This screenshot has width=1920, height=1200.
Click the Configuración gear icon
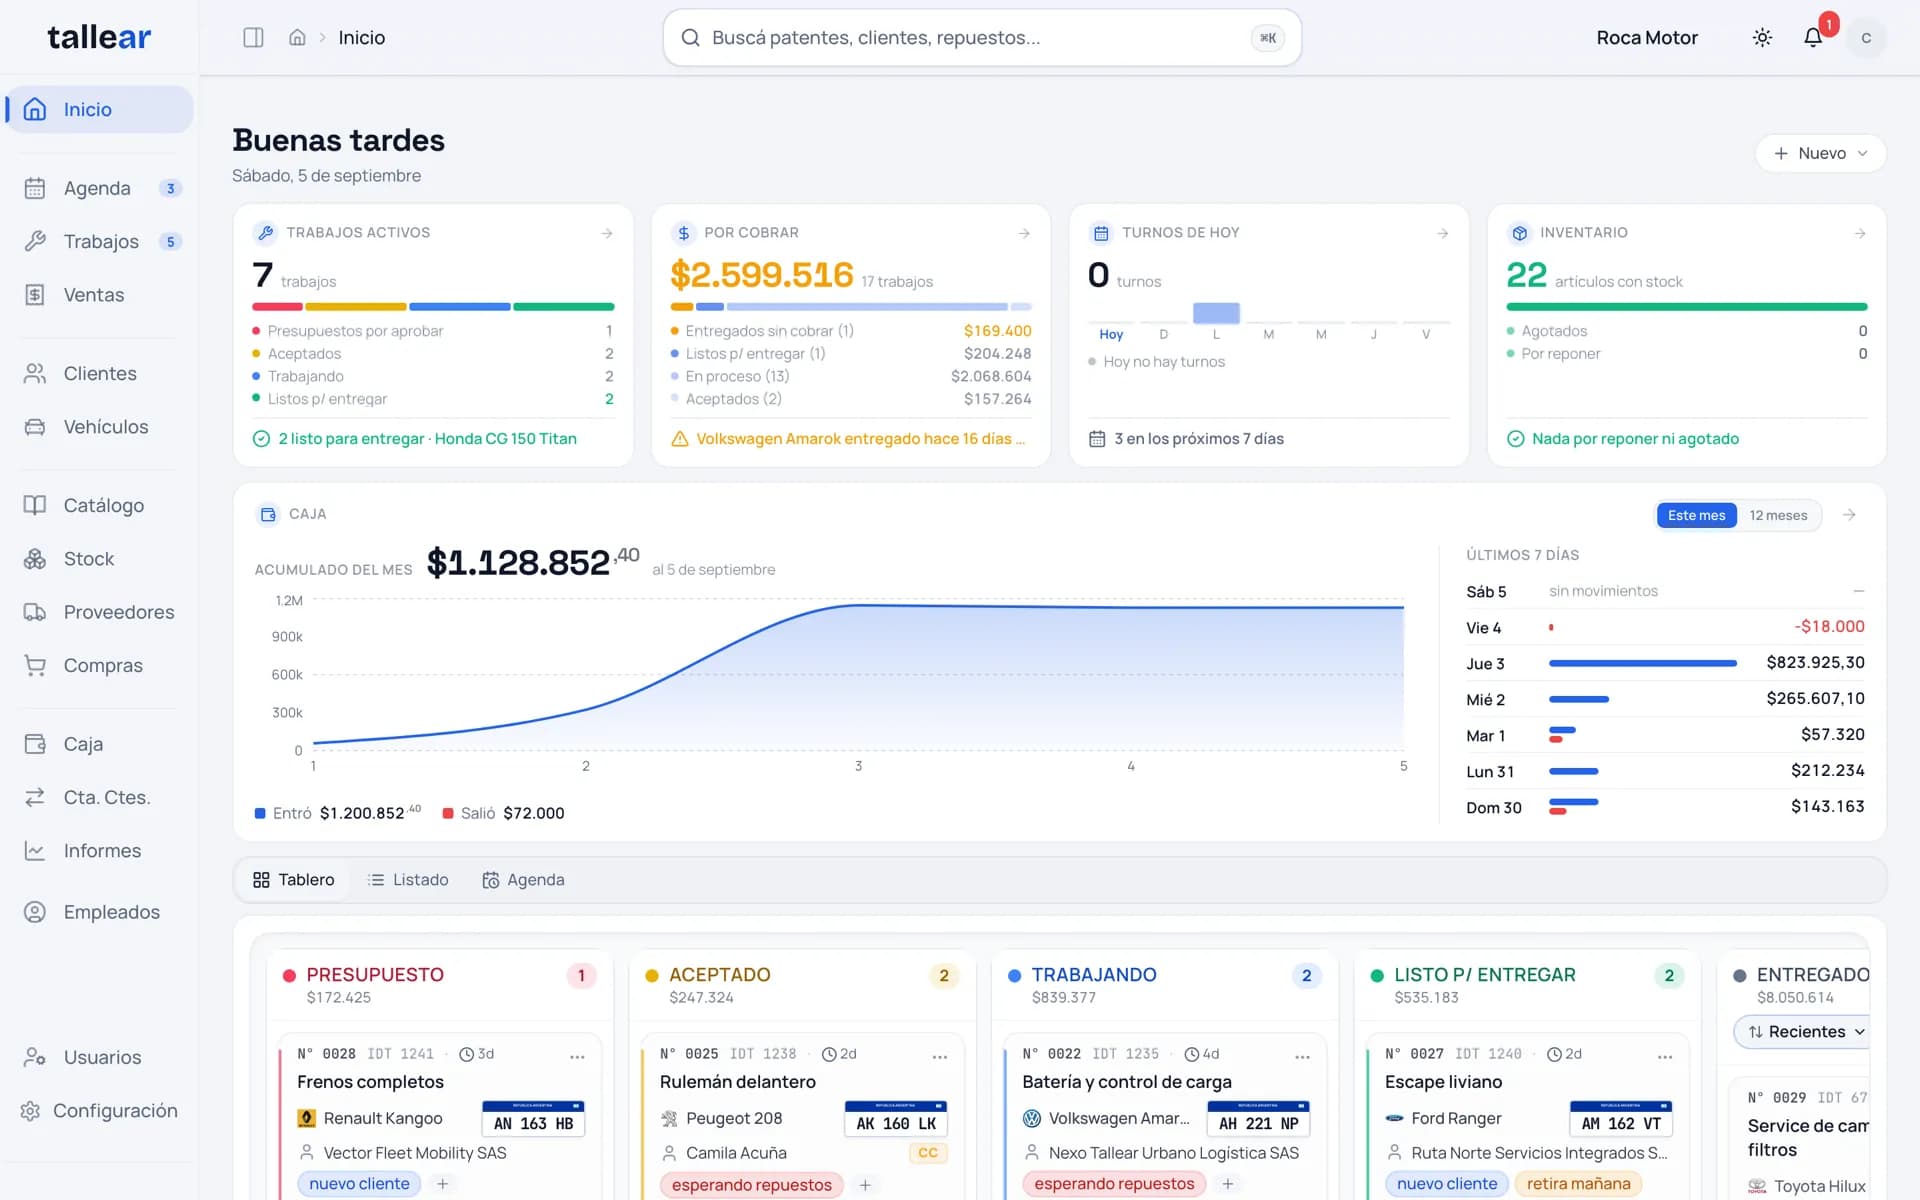[x=30, y=1111]
